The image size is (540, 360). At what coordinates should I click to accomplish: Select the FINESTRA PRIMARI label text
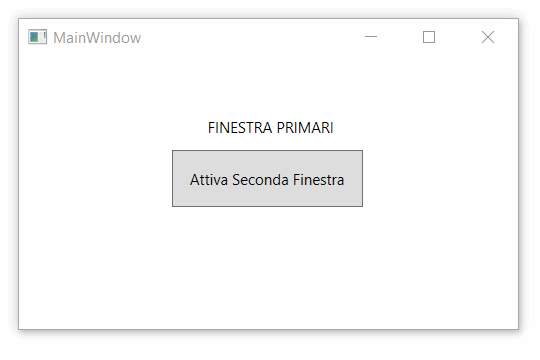coord(270,128)
